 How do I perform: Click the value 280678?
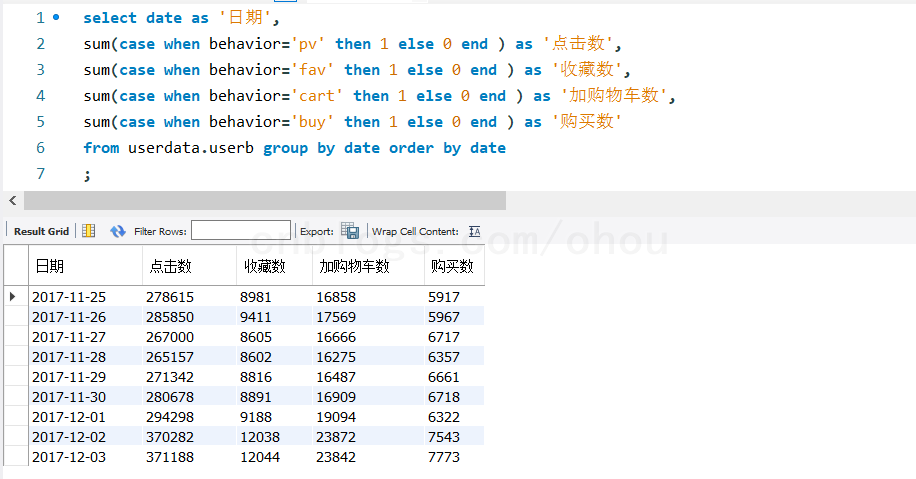click(x=170, y=397)
